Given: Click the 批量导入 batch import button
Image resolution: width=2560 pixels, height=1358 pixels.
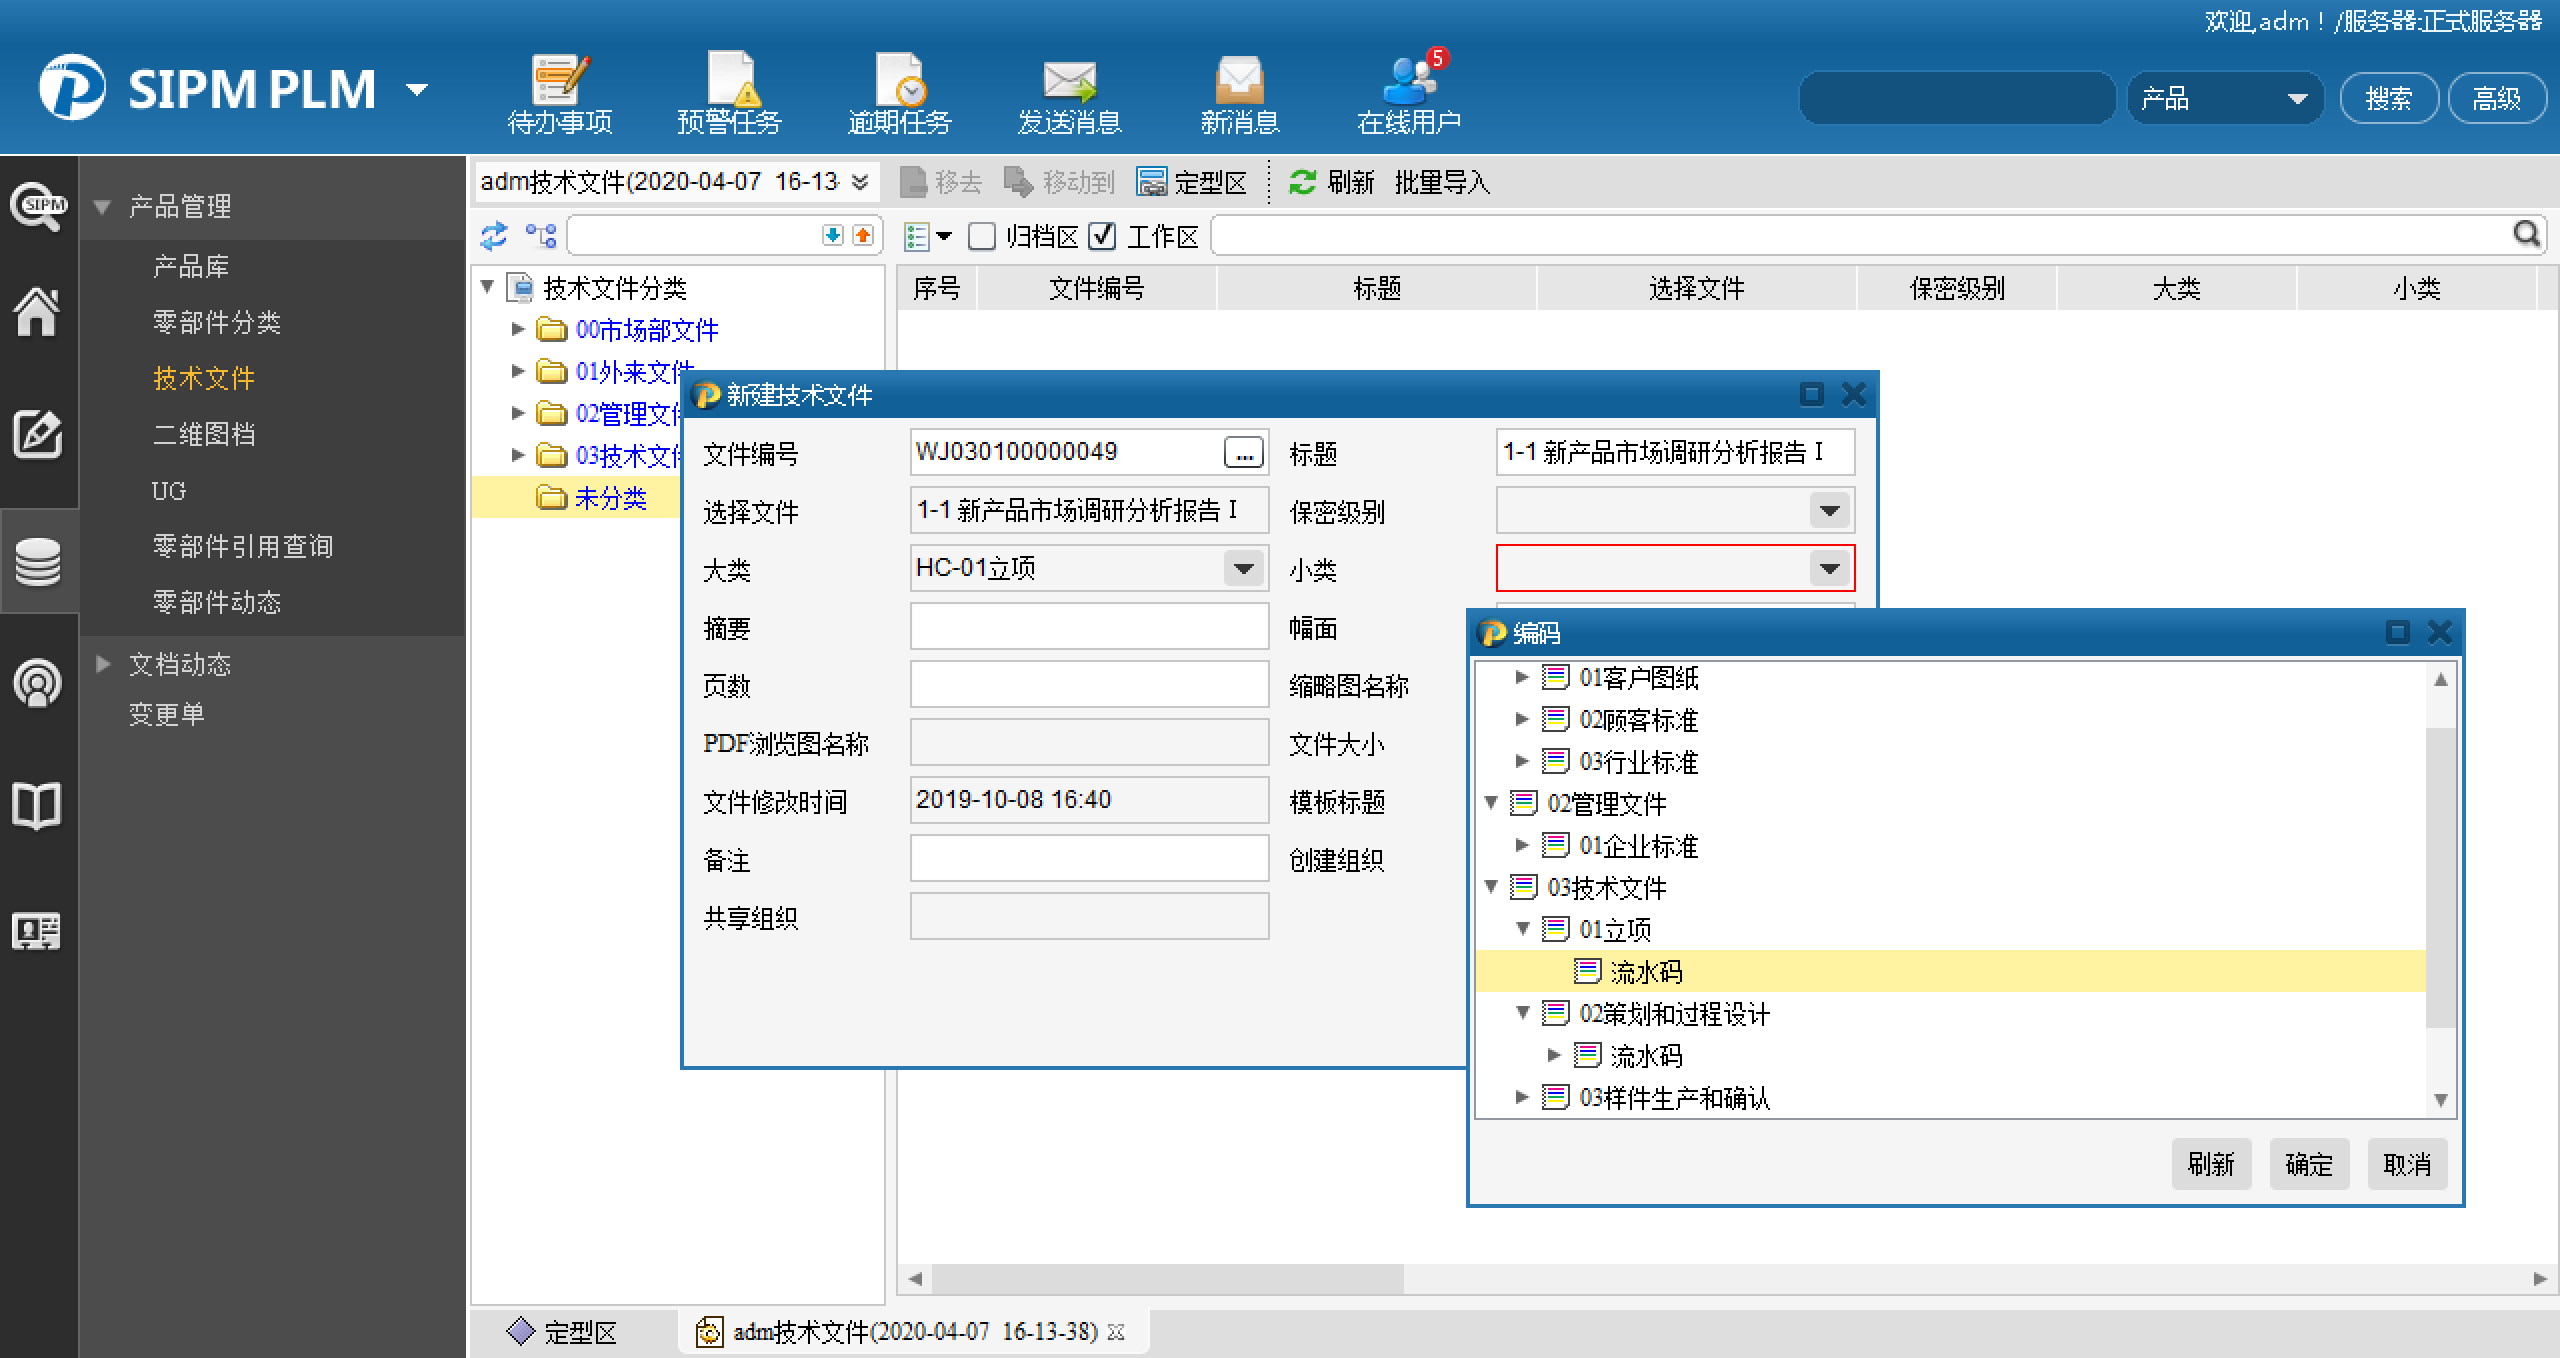Looking at the screenshot, I should (x=1442, y=182).
